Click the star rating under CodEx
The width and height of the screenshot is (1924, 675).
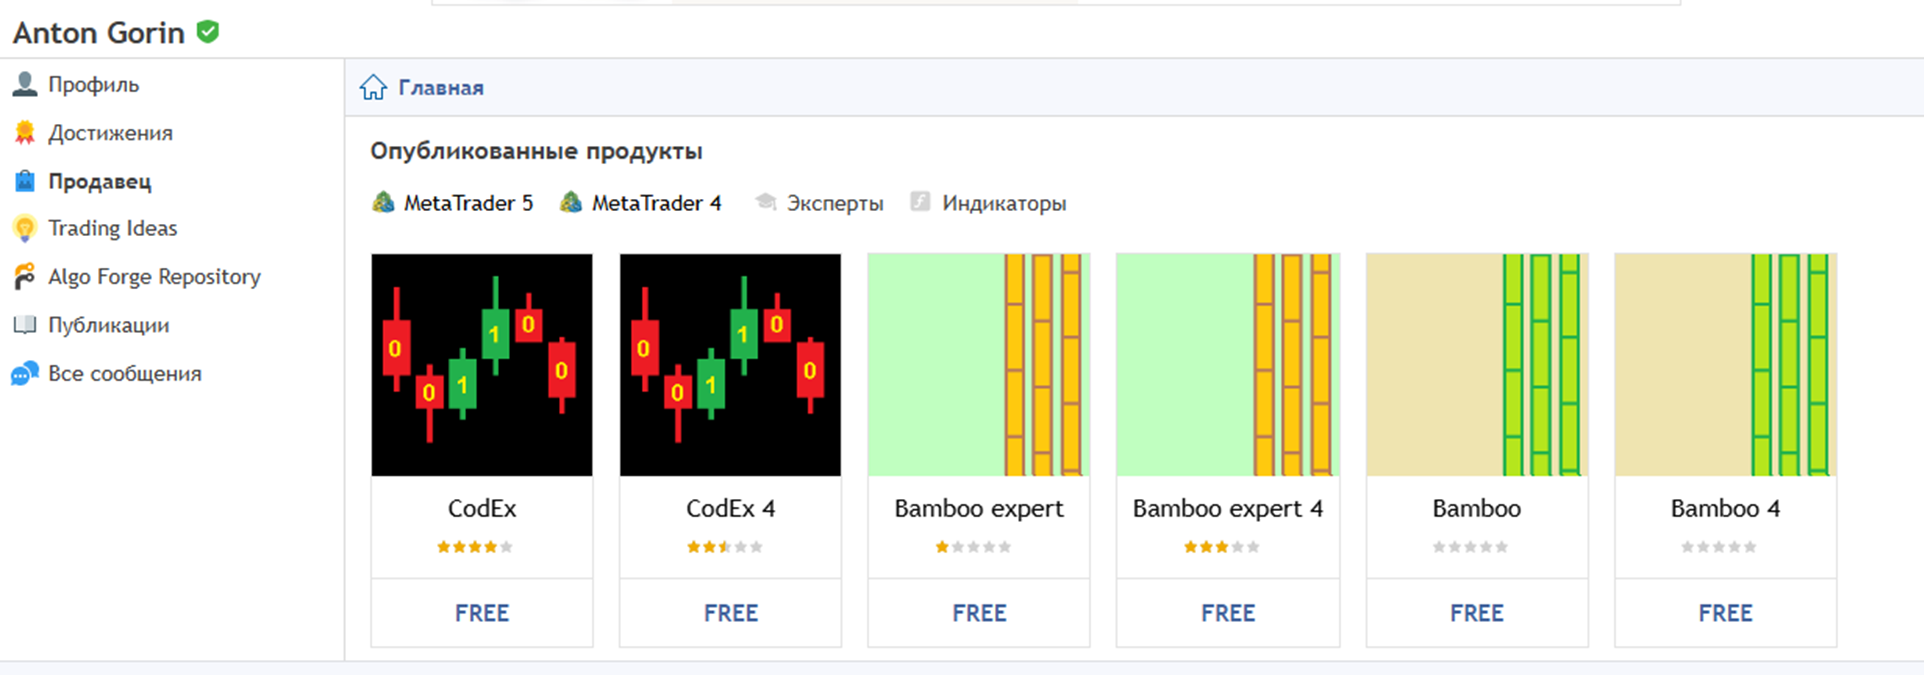(475, 547)
